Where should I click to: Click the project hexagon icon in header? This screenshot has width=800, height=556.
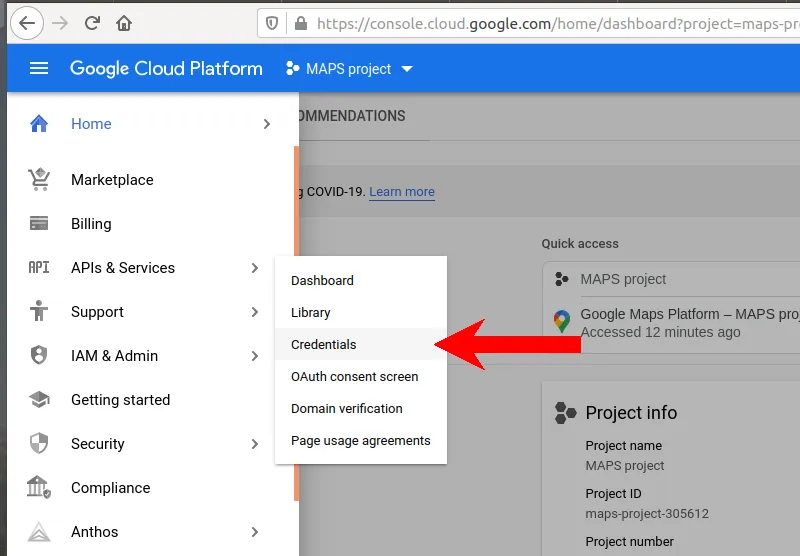pyautogui.click(x=292, y=68)
